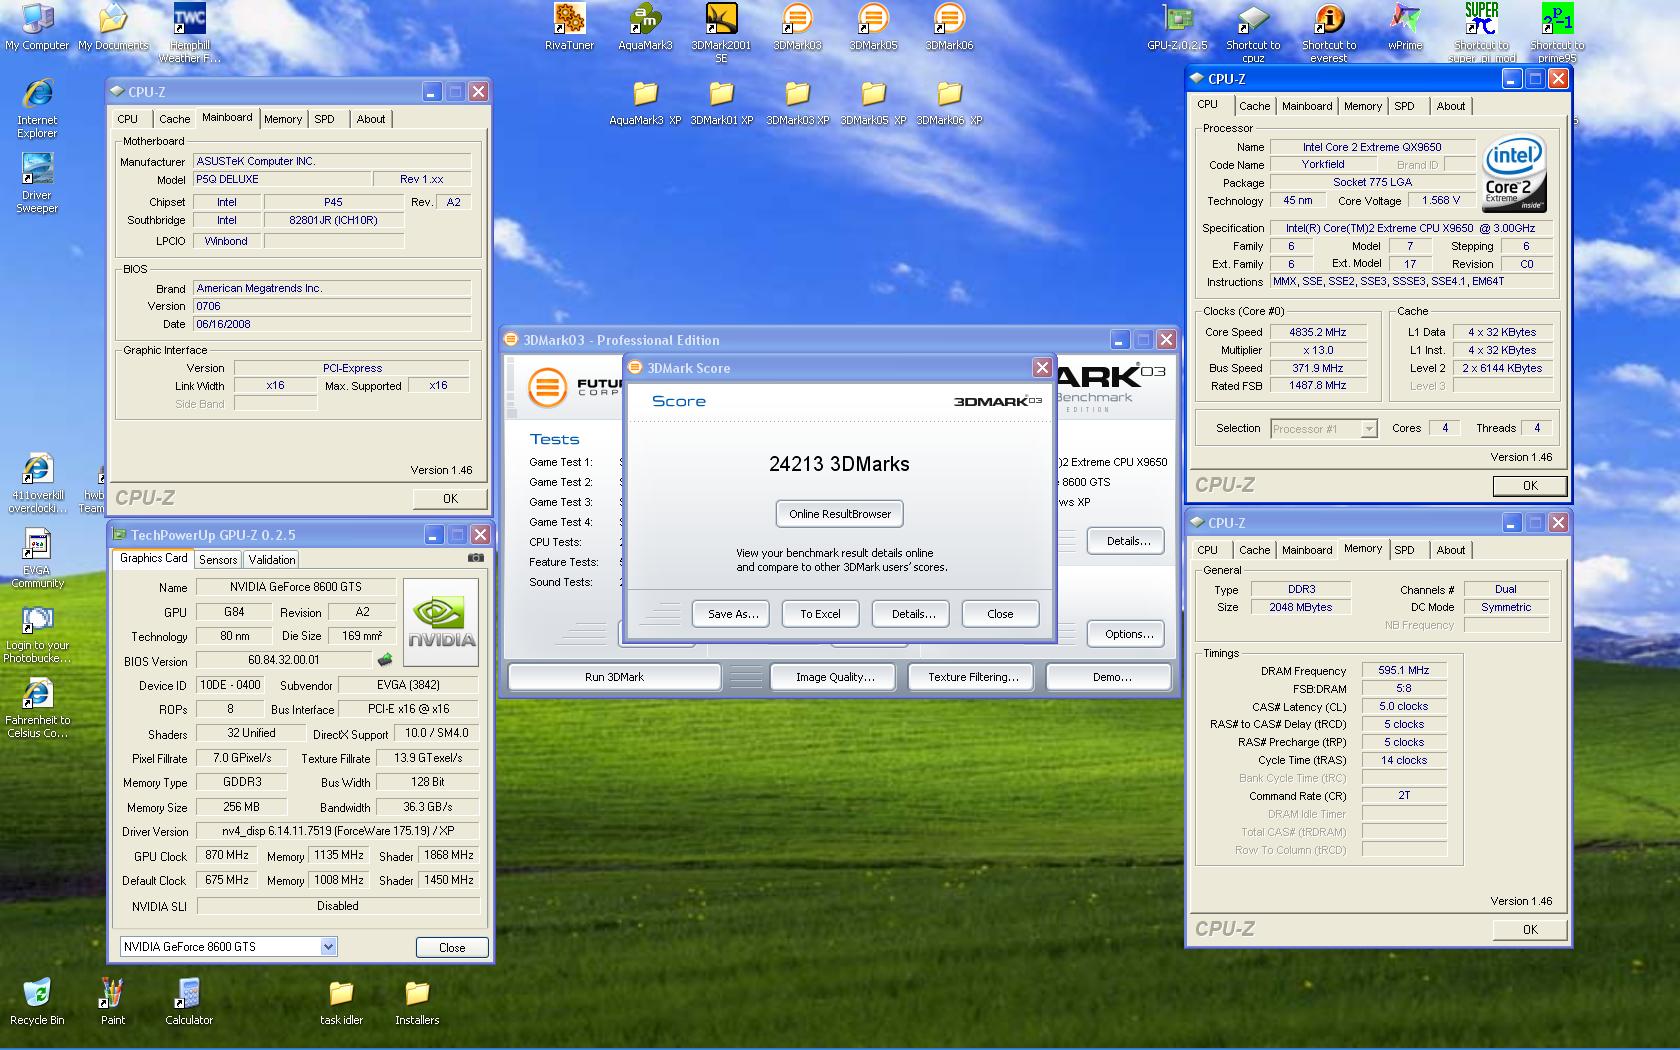Open Shortcut to prime95 icon
This screenshot has width=1680, height=1050.
1557,32
